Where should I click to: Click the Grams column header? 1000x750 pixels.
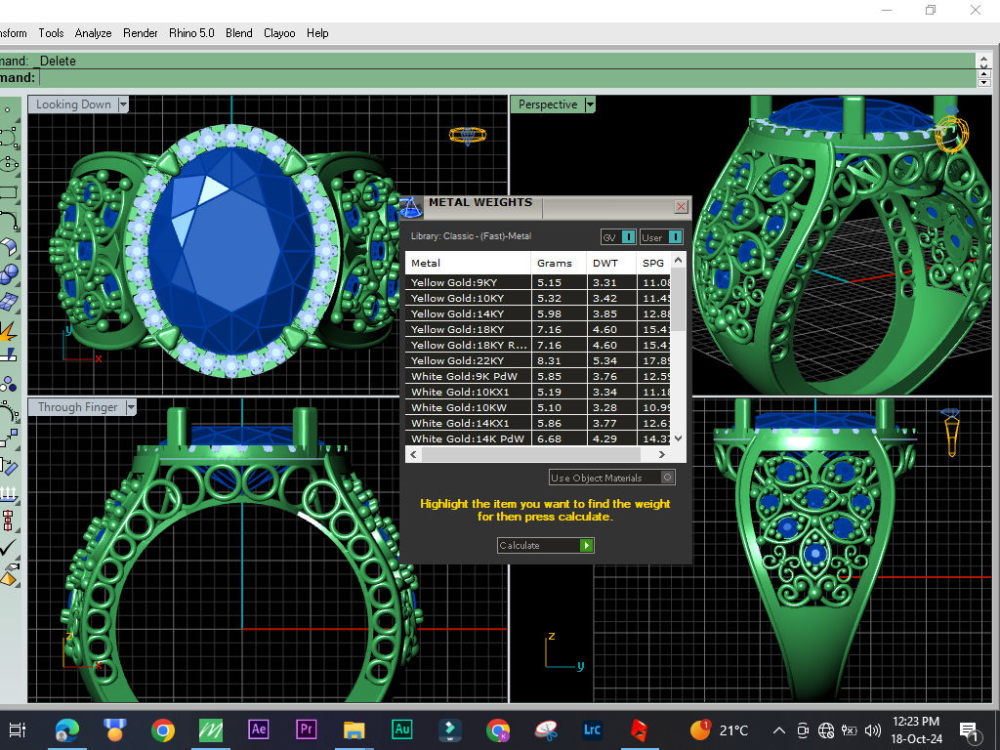click(x=559, y=263)
